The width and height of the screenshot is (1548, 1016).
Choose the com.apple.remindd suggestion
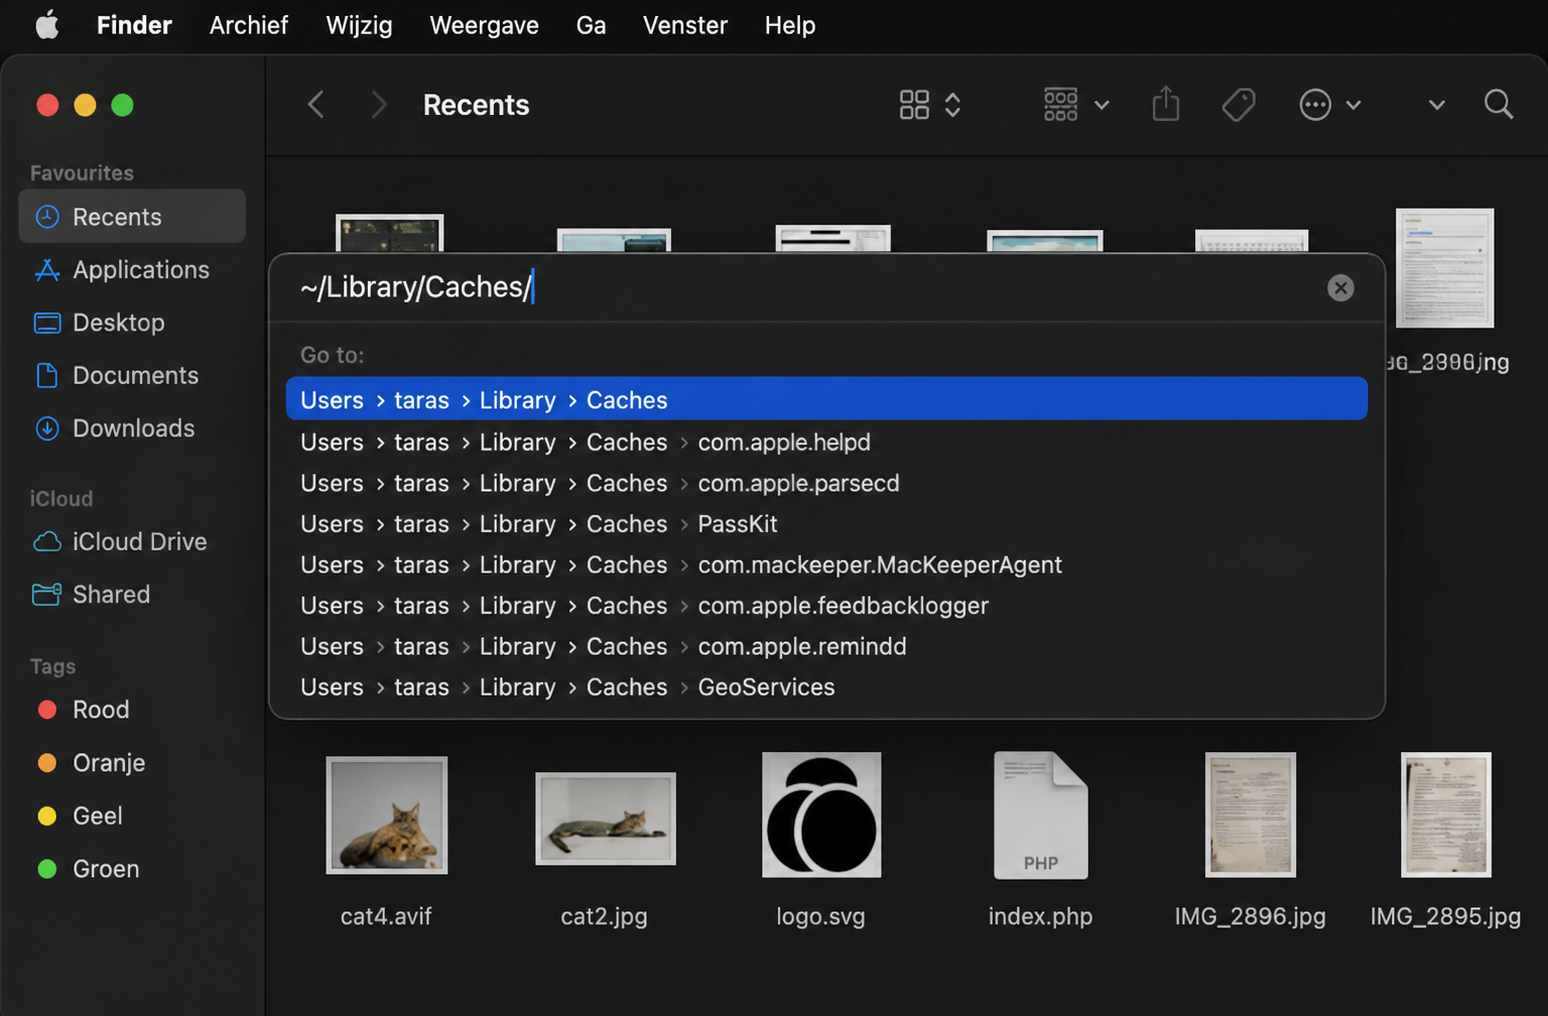(826, 646)
